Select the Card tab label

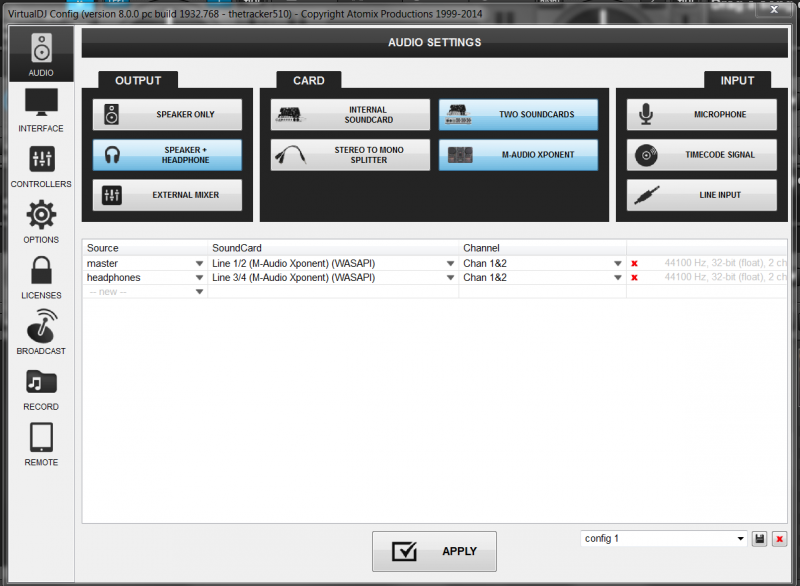pos(309,81)
